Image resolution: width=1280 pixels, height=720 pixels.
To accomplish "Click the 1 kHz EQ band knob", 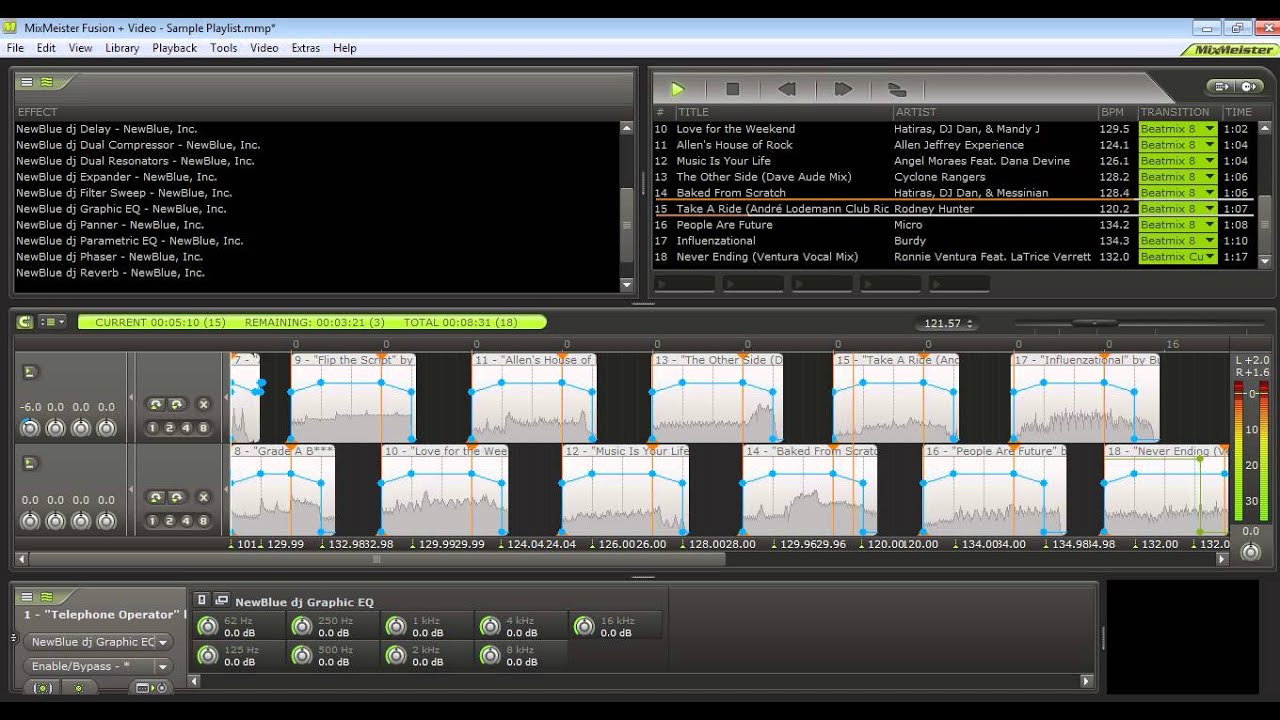I will [396, 626].
